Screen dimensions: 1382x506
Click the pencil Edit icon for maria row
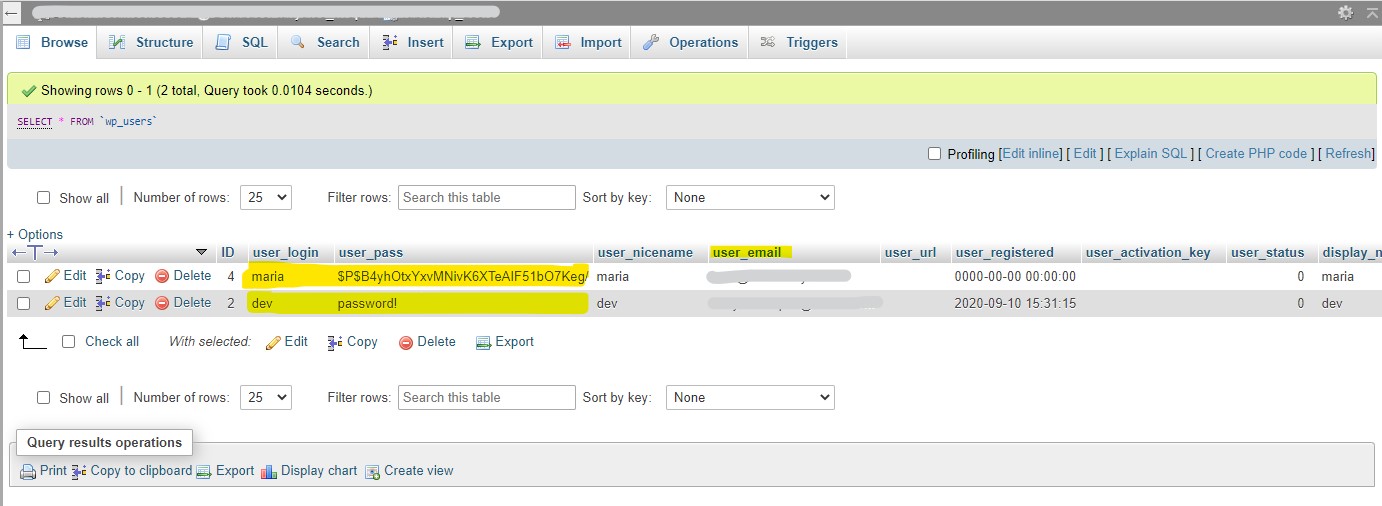(53, 276)
